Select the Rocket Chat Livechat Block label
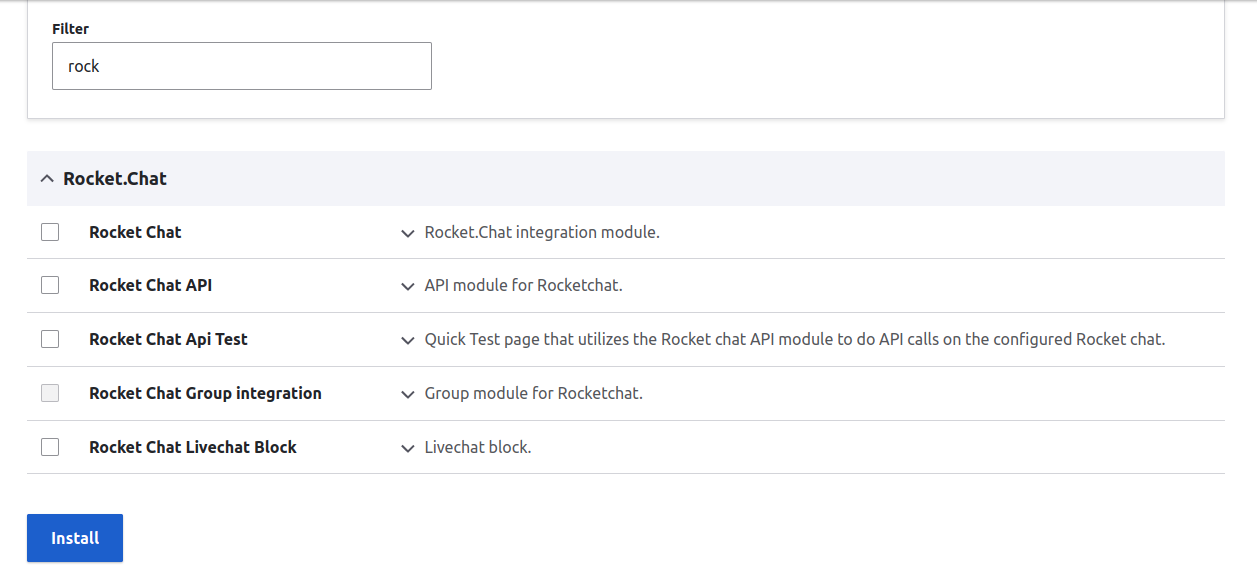The width and height of the screenshot is (1257, 583). (192, 447)
